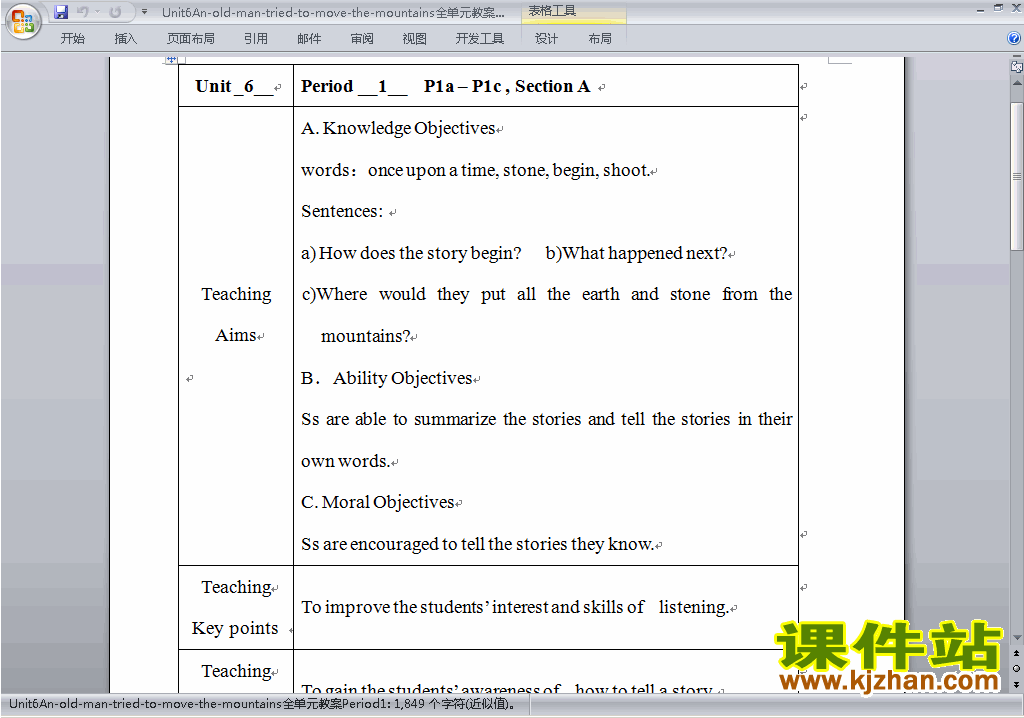This screenshot has height=718, width=1024.
Task: Click the 'P1a – P1c , Section A' text
Action: 507,86
